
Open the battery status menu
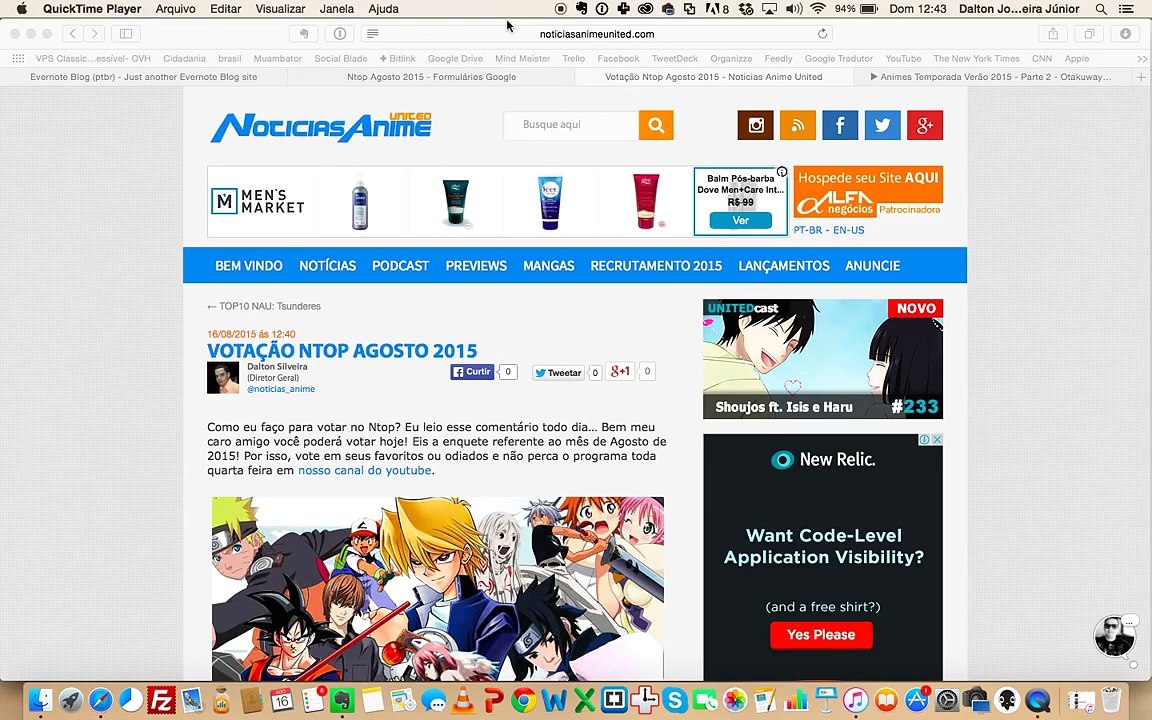click(x=869, y=9)
